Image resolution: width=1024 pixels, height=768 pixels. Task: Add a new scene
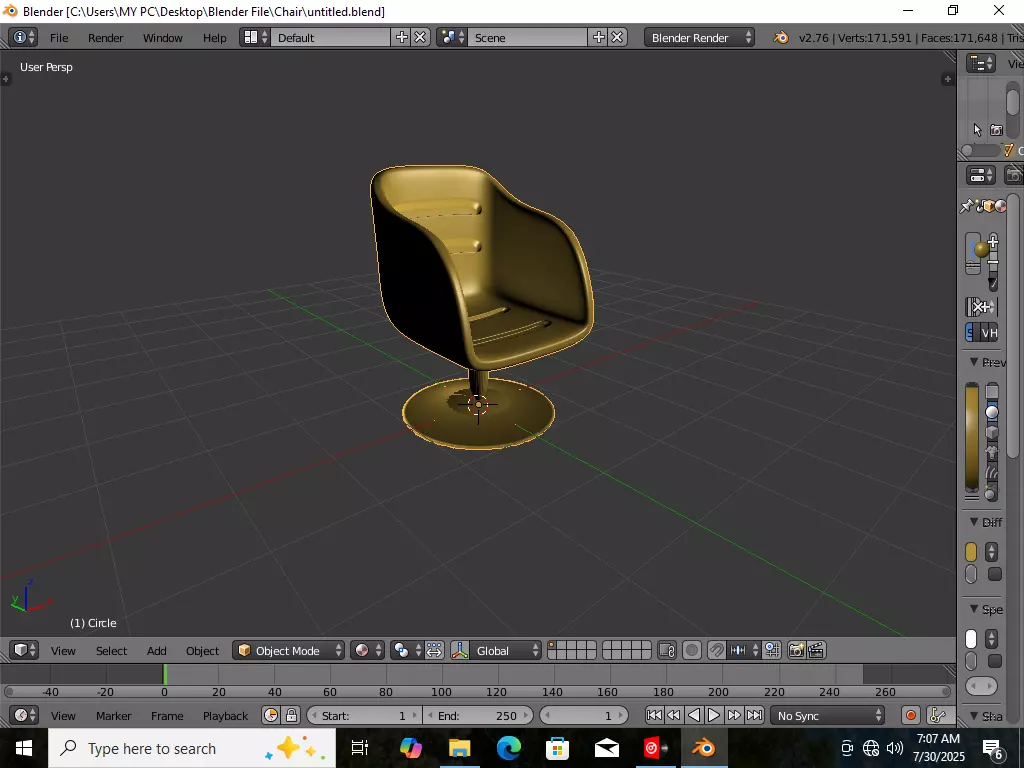tap(598, 37)
